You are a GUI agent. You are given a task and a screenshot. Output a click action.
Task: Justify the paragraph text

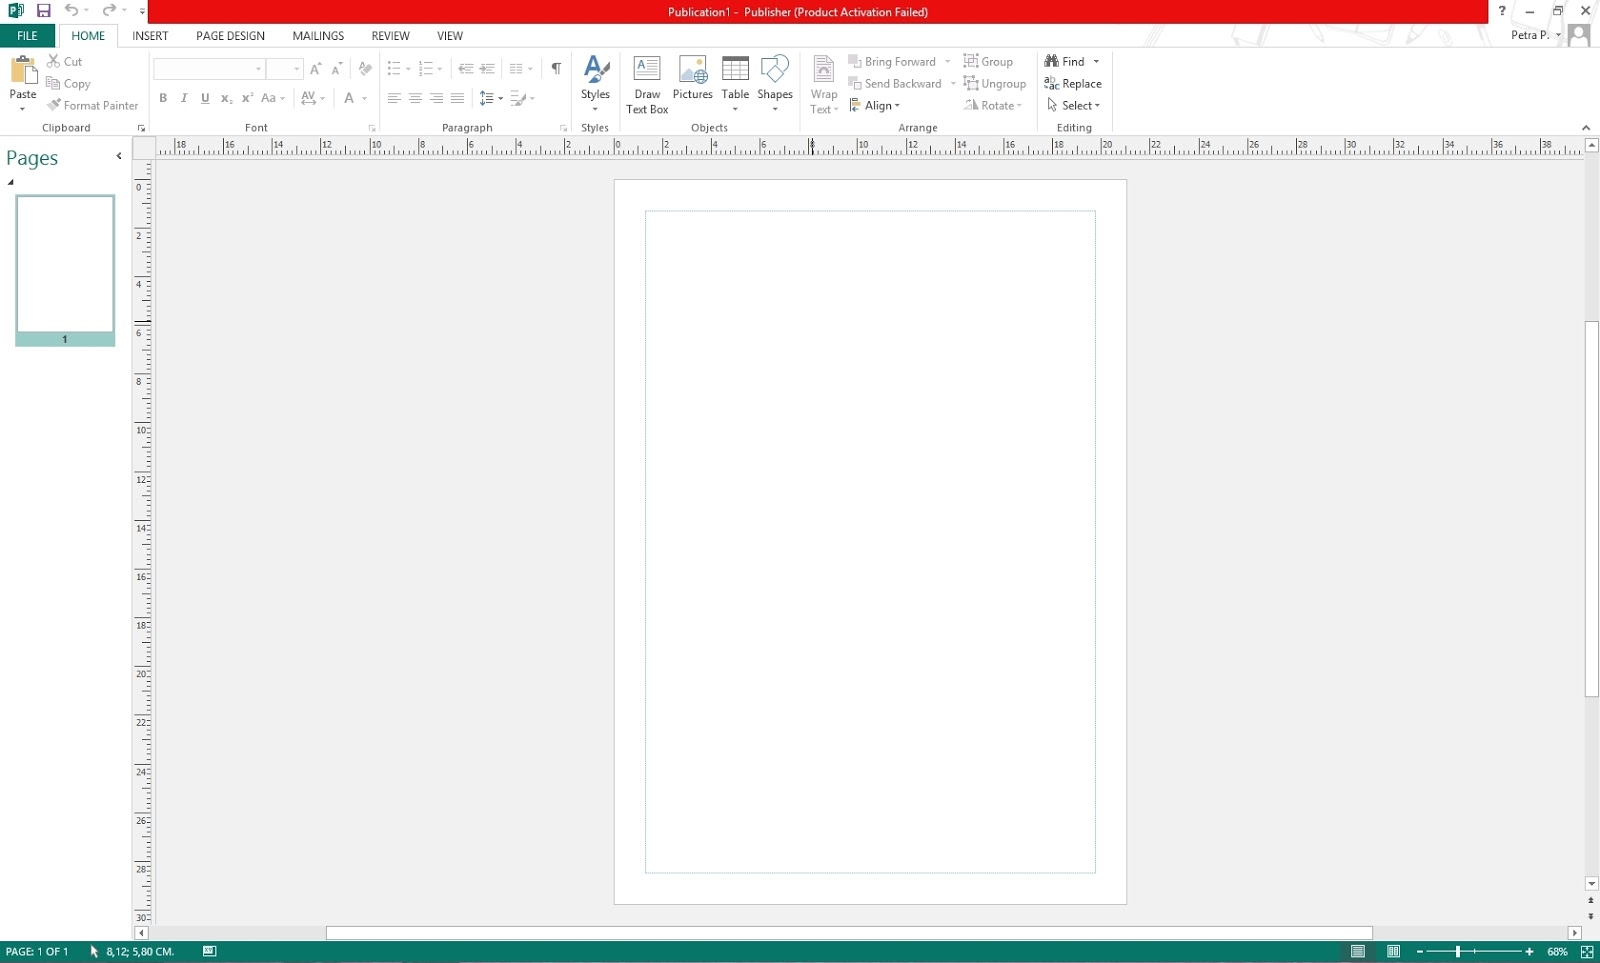(457, 98)
